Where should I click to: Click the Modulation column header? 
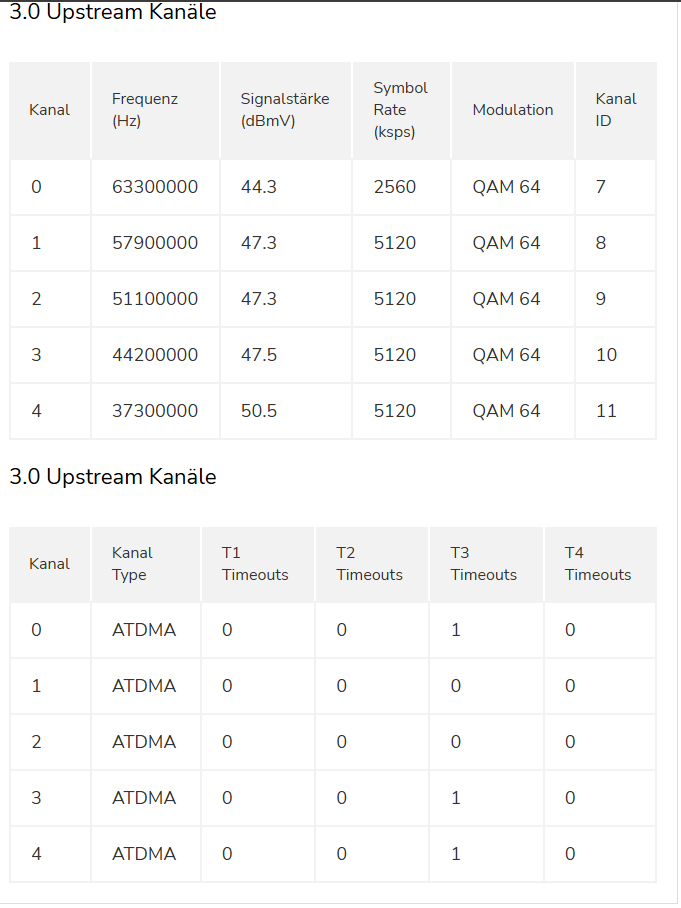coord(512,110)
